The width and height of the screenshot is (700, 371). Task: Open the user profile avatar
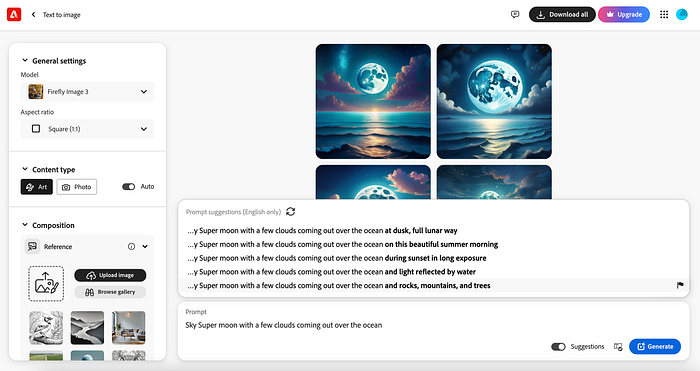(682, 14)
